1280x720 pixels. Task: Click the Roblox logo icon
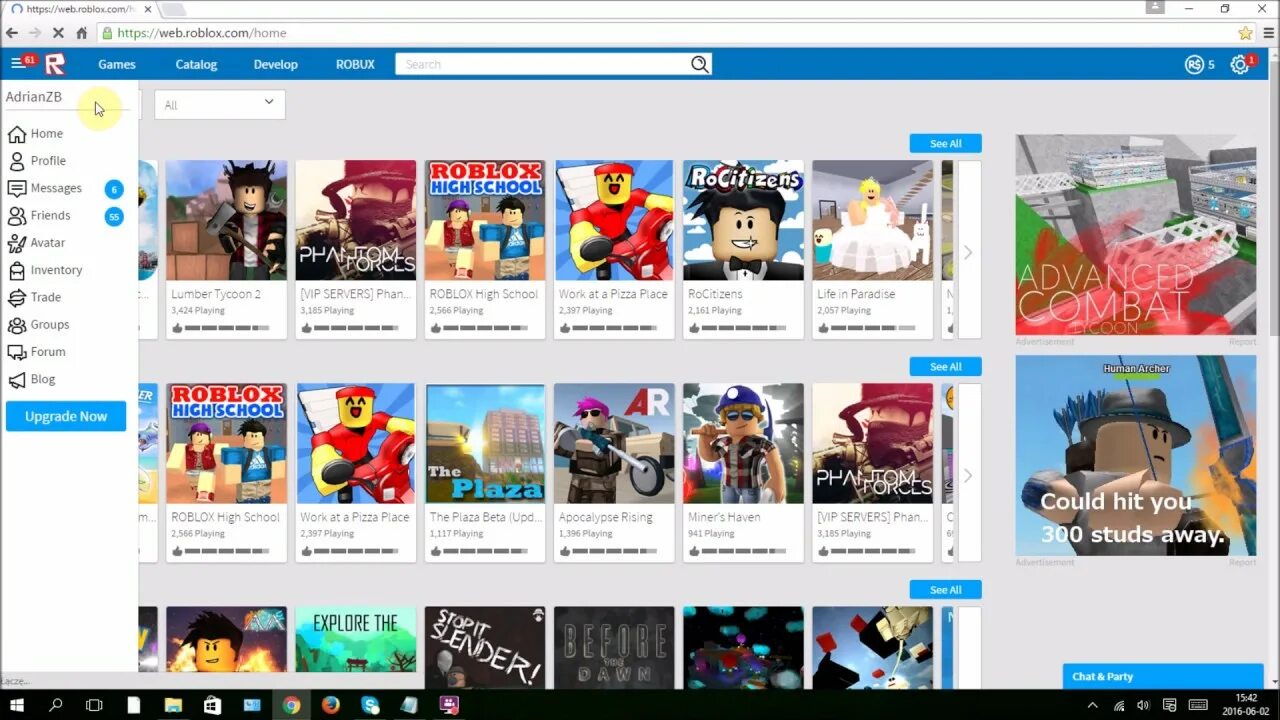(x=55, y=64)
